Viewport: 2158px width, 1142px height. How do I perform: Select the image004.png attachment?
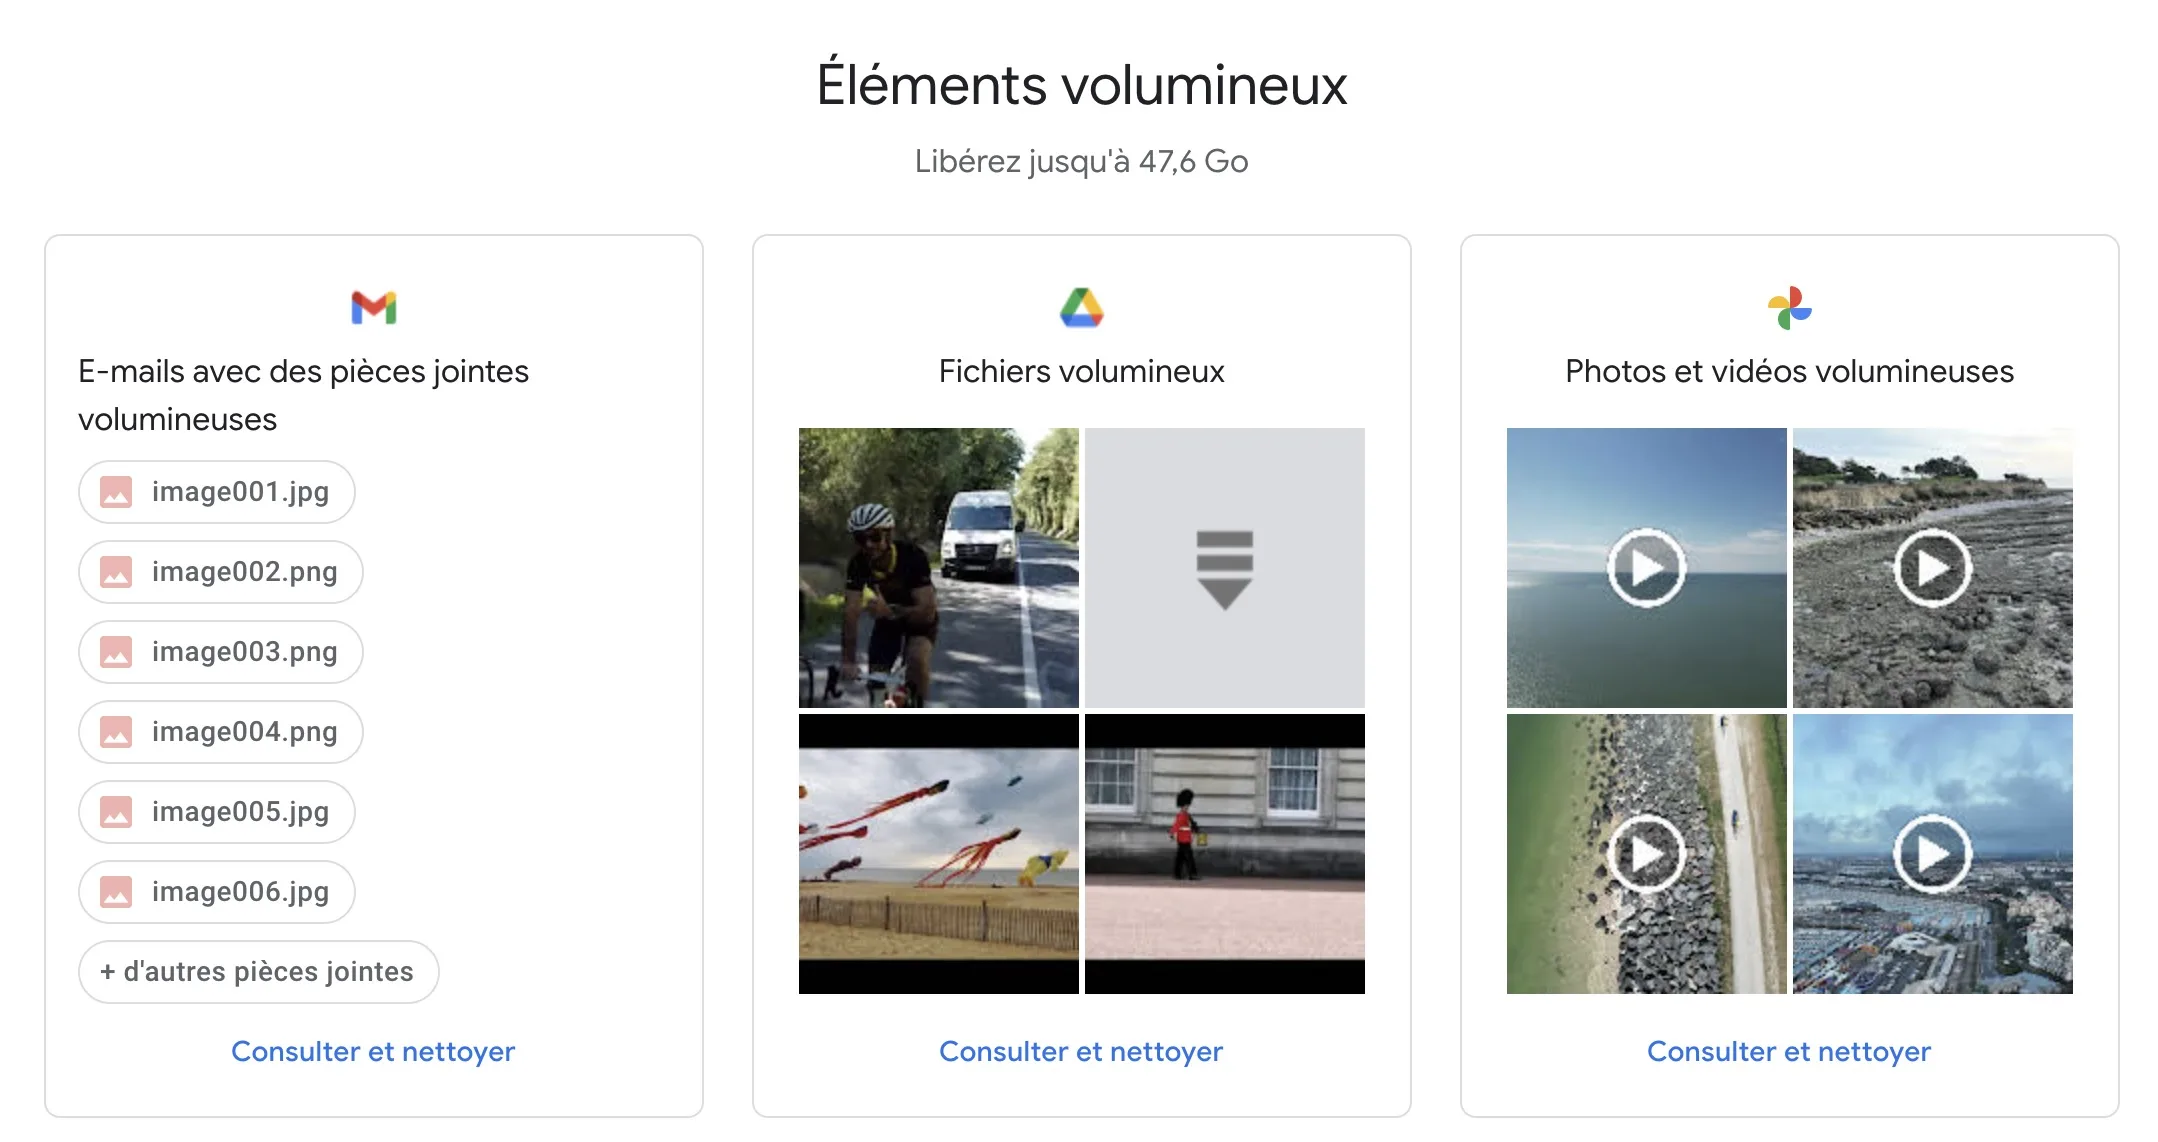(221, 732)
